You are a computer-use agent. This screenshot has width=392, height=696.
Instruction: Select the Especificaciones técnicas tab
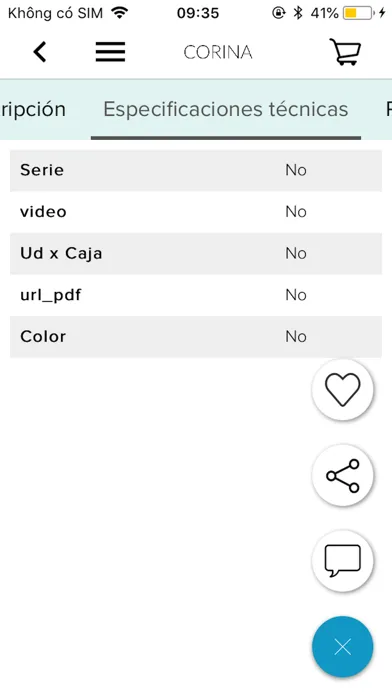point(226,109)
